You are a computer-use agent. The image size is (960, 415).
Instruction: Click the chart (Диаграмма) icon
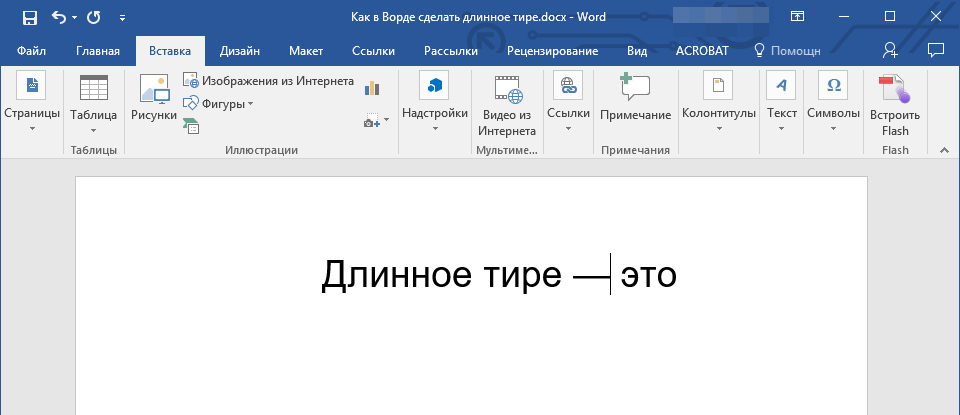pos(373,88)
